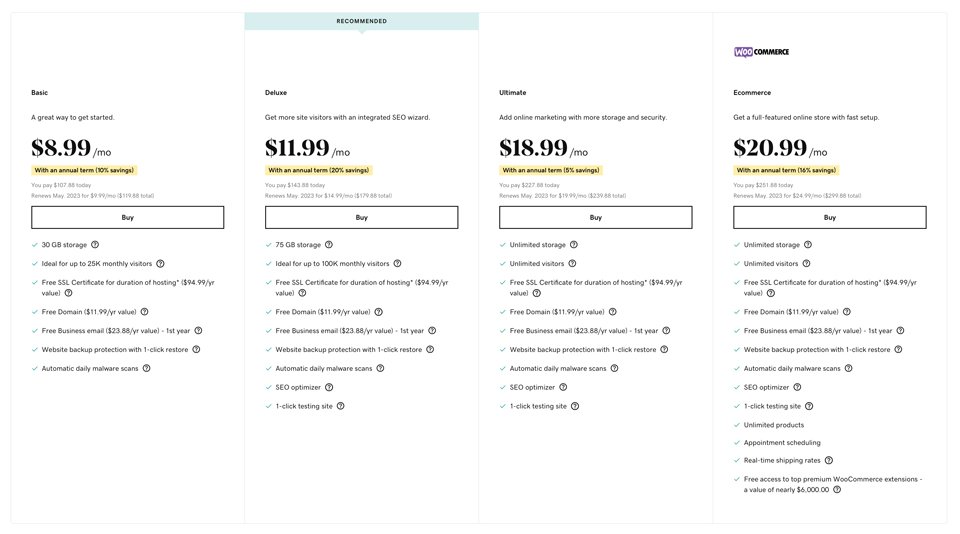Image resolution: width=960 pixels, height=534 pixels.
Task: Show info on WooCommerce extensions value
Action: click(x=837, y=489)
